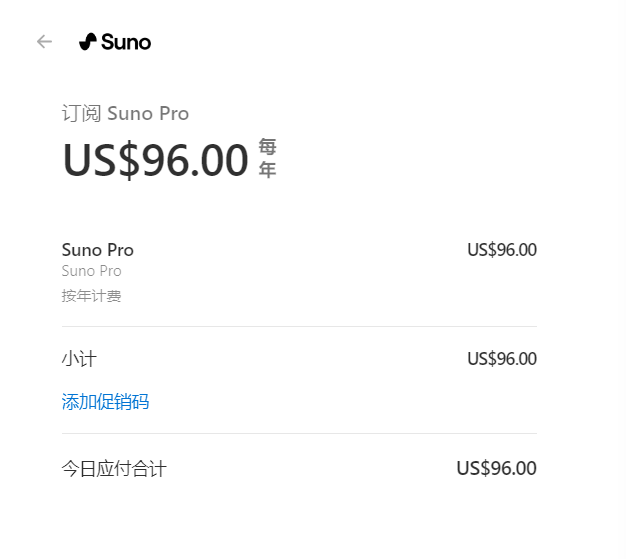The height and width of the screenshot is (559, 626).
Task: Click the Suno brand name text
Action: (126, 42)
